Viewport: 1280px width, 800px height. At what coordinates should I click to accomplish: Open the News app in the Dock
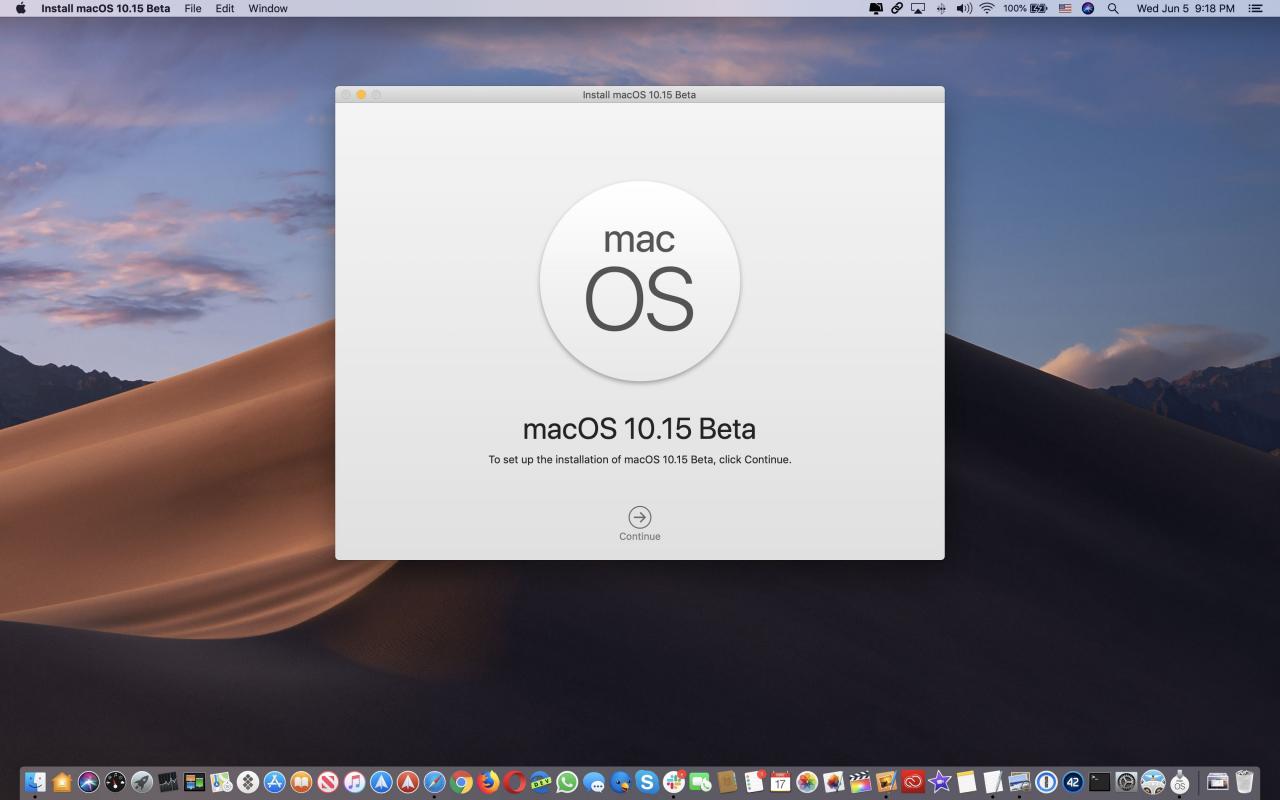pos(328,782)
